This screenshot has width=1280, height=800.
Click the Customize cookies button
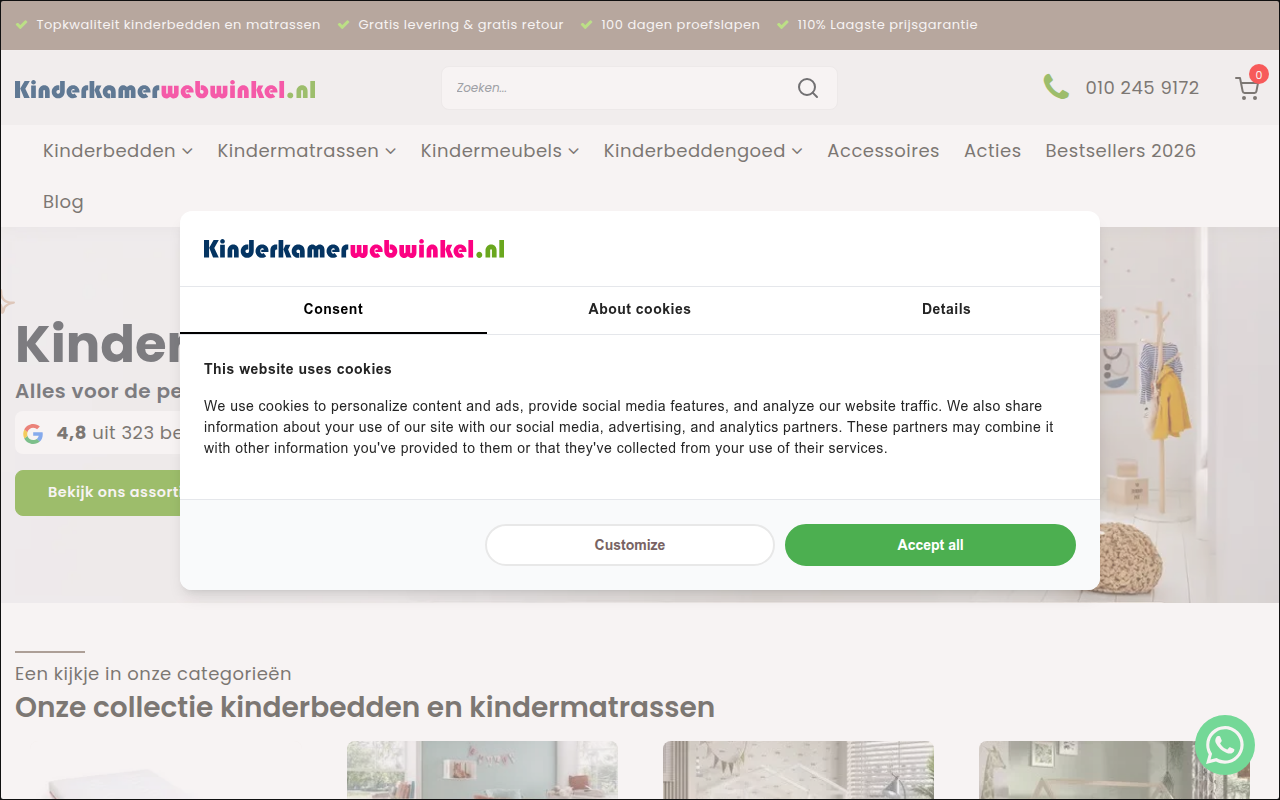coord(630,545)
